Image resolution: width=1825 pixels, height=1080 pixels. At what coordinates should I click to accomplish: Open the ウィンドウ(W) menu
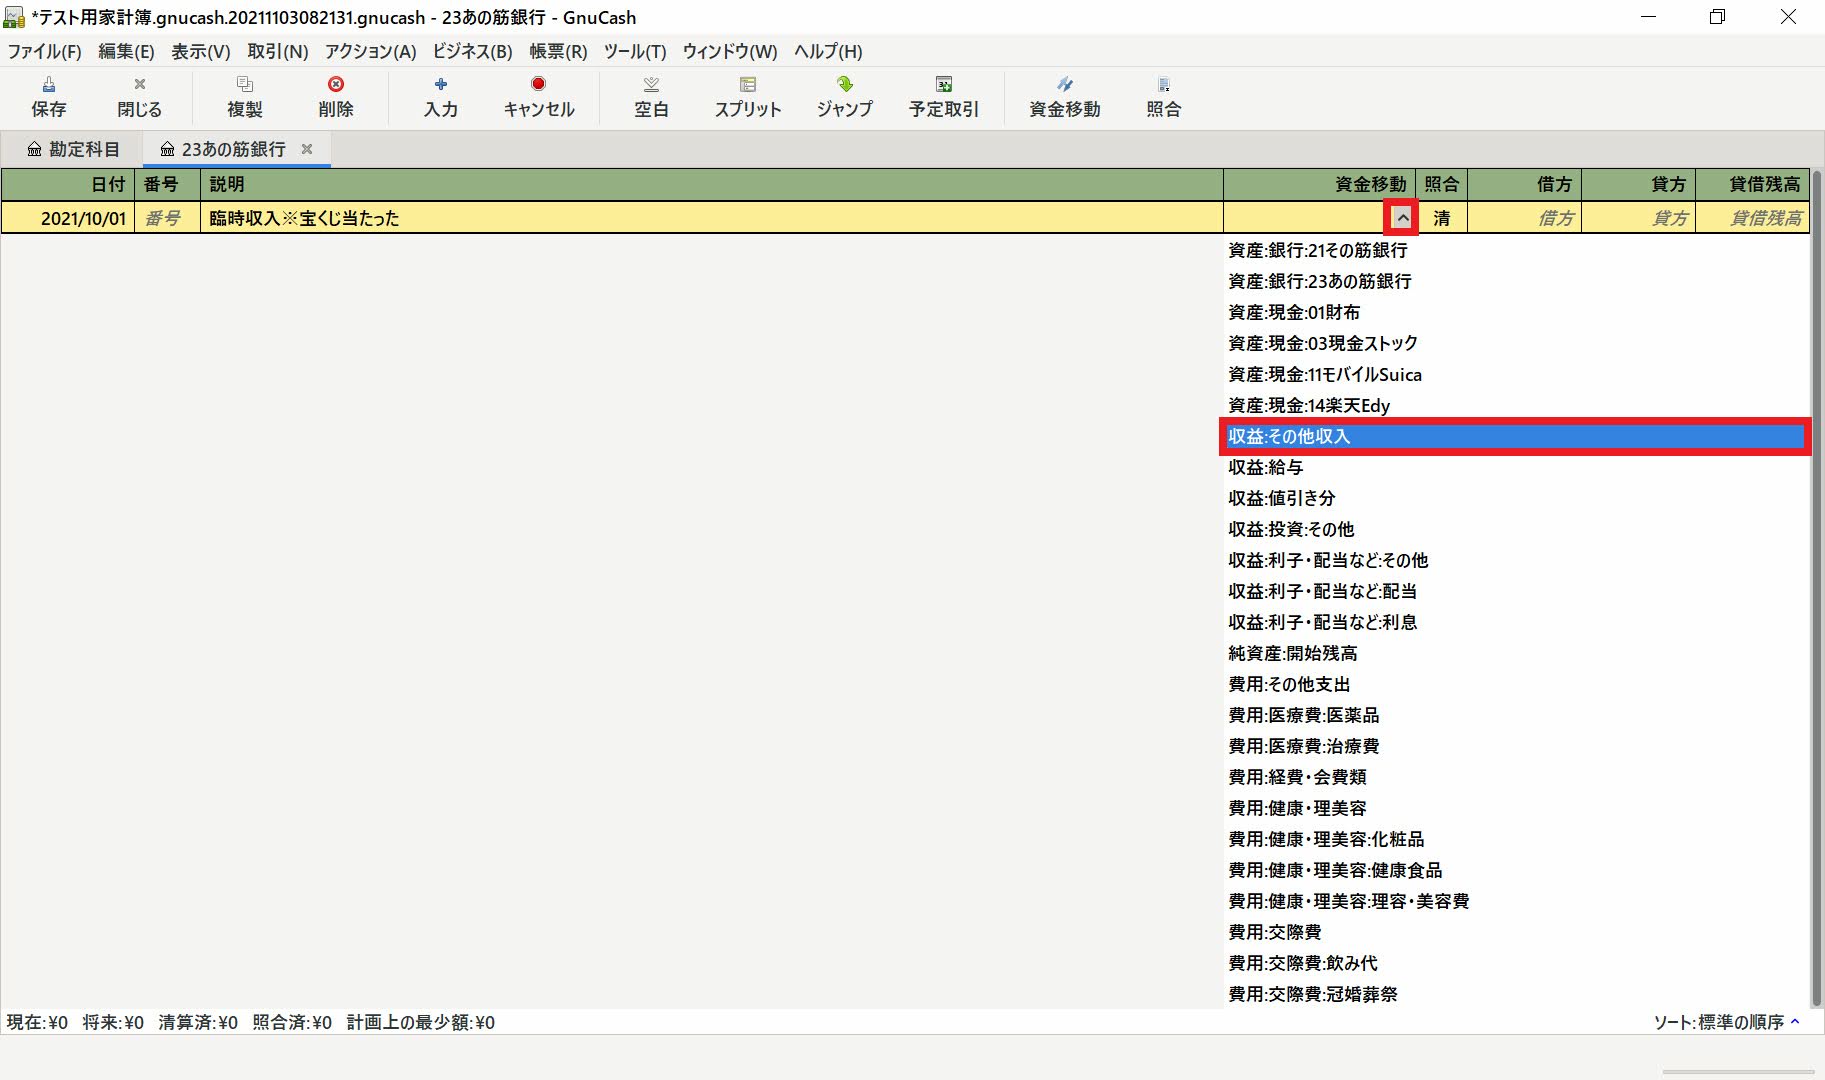(729, 51)
